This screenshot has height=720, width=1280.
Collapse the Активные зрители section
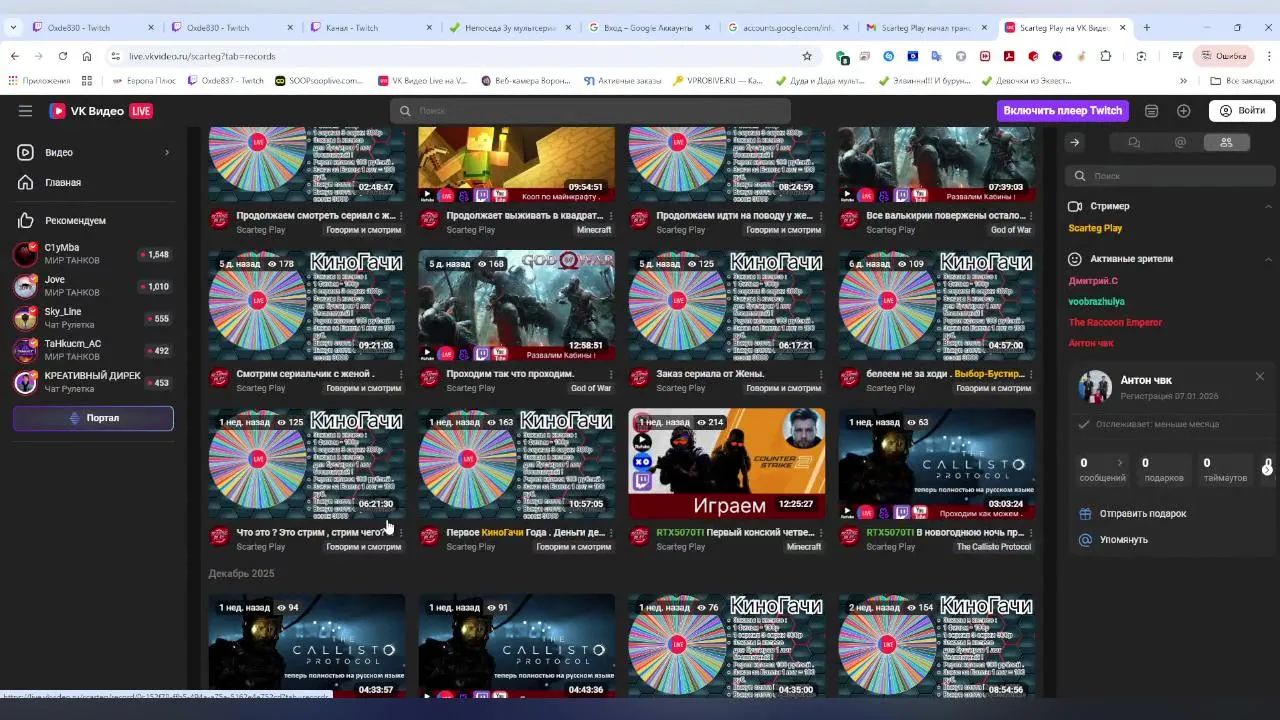click(1269, 259)
